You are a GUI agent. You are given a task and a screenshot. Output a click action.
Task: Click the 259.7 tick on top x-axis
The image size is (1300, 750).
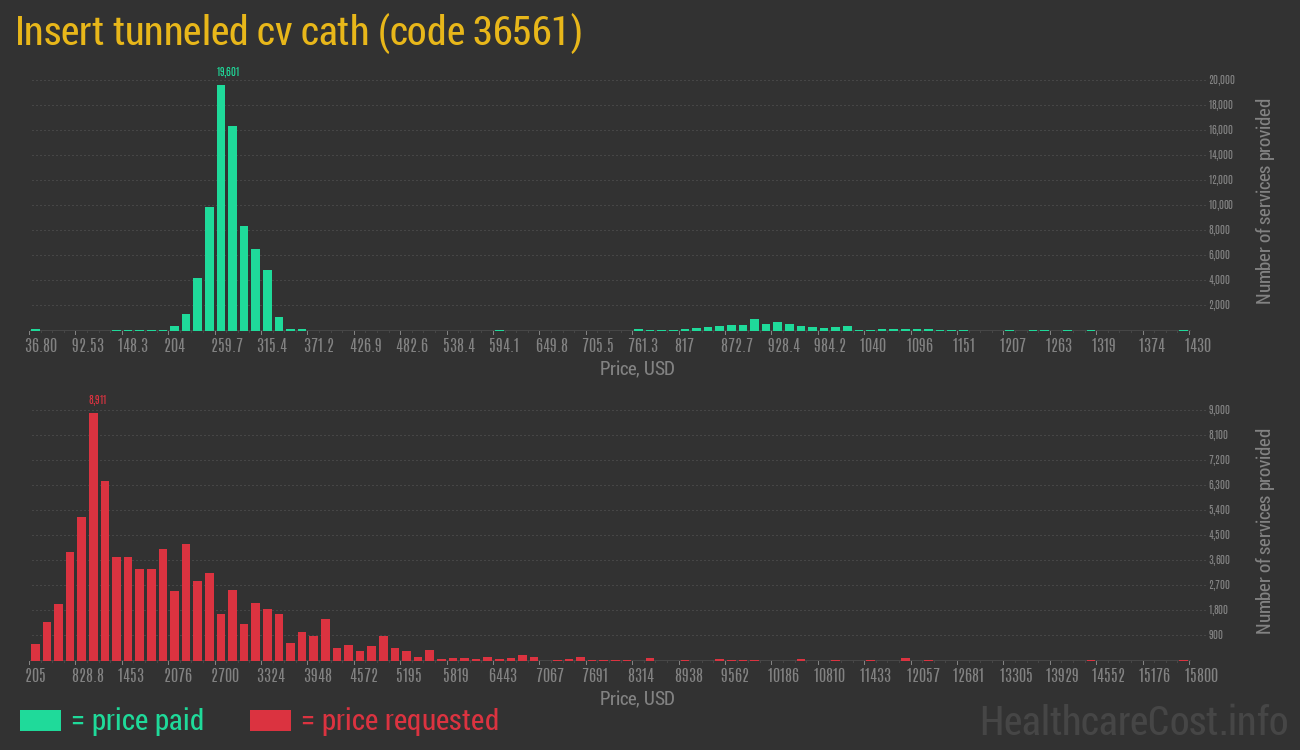[227, 346]
